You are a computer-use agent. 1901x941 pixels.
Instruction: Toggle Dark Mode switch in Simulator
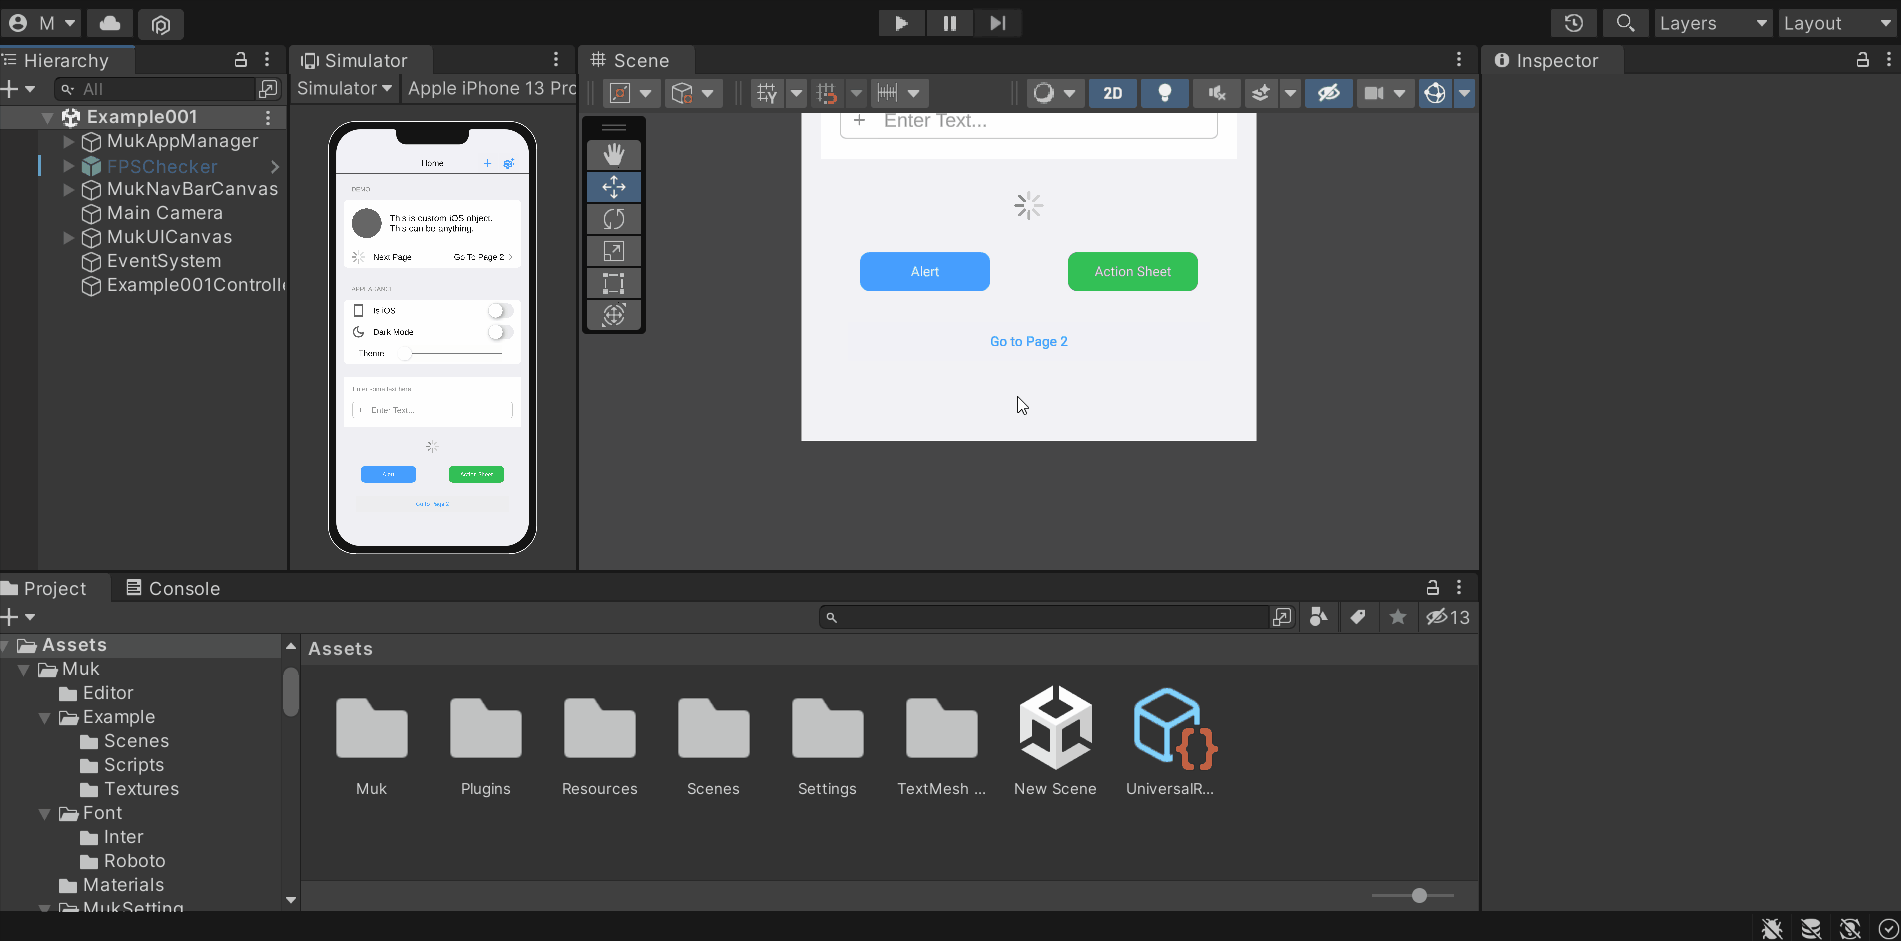tap(500, 332)
